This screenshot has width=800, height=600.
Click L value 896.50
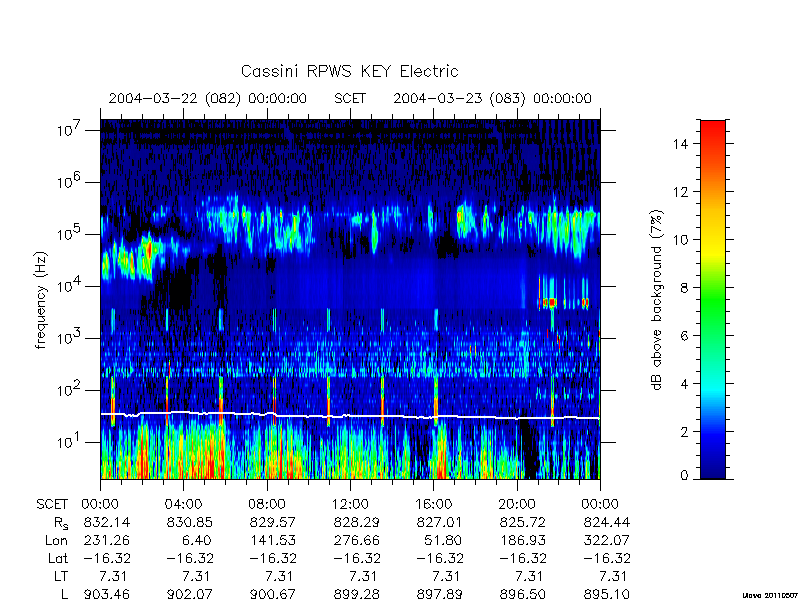[x=523, y=594]
